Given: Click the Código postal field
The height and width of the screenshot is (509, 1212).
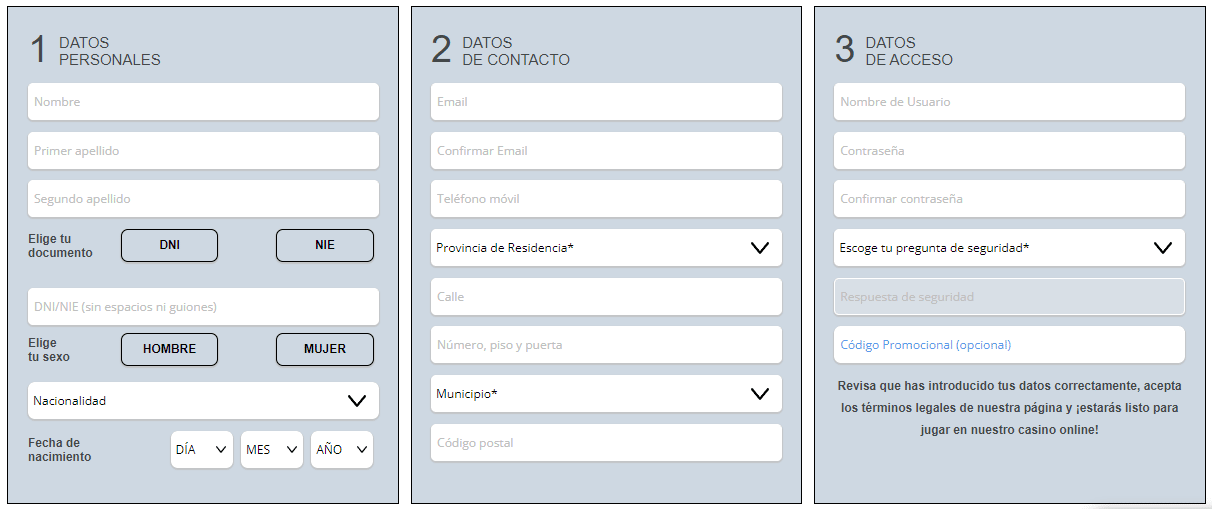Looking at the screenshot, I should pos(606,443).
